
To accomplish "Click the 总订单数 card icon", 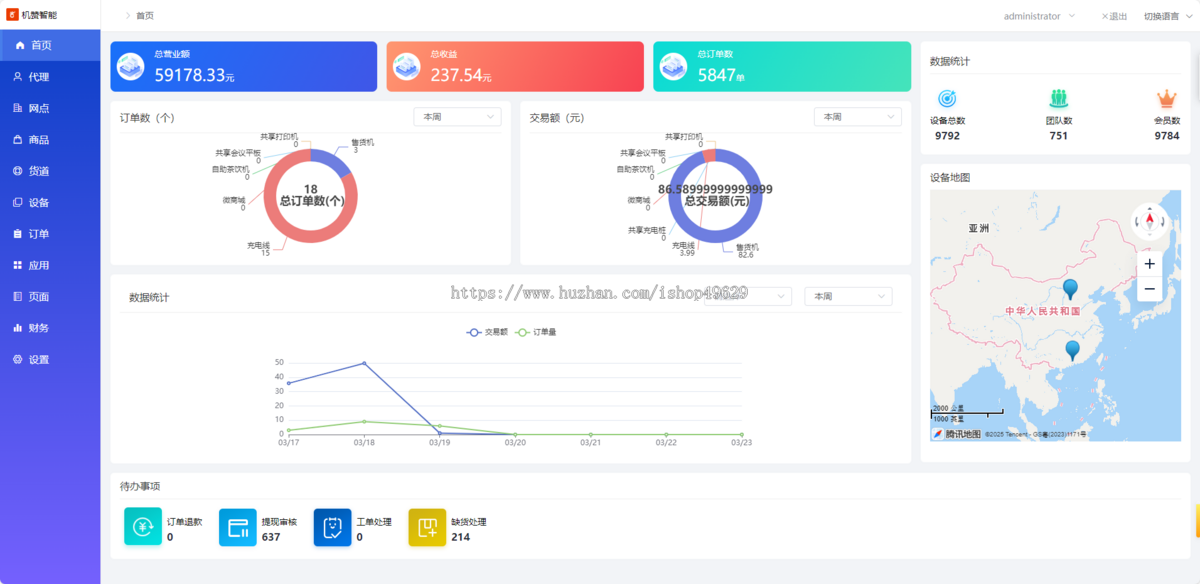I will tap(674, 66).
